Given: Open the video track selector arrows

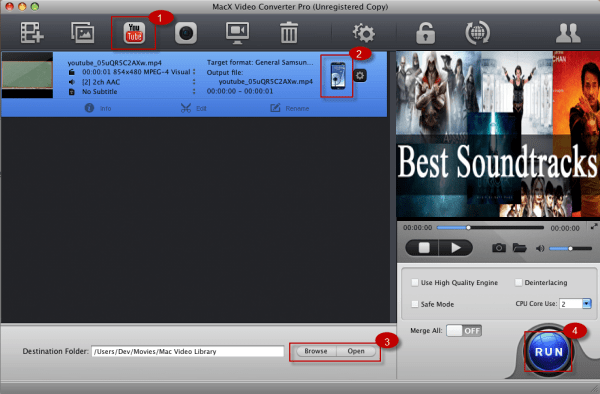Looking at the screenshot, I should click(x=194, y=72).
